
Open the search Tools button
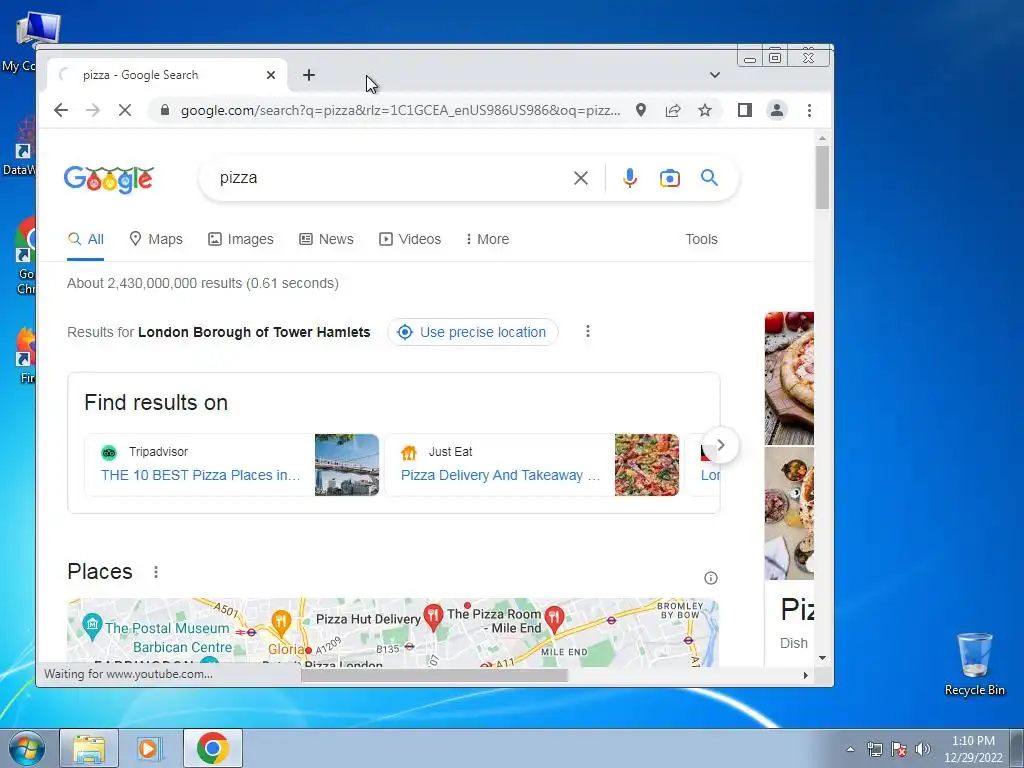[701, 239]
